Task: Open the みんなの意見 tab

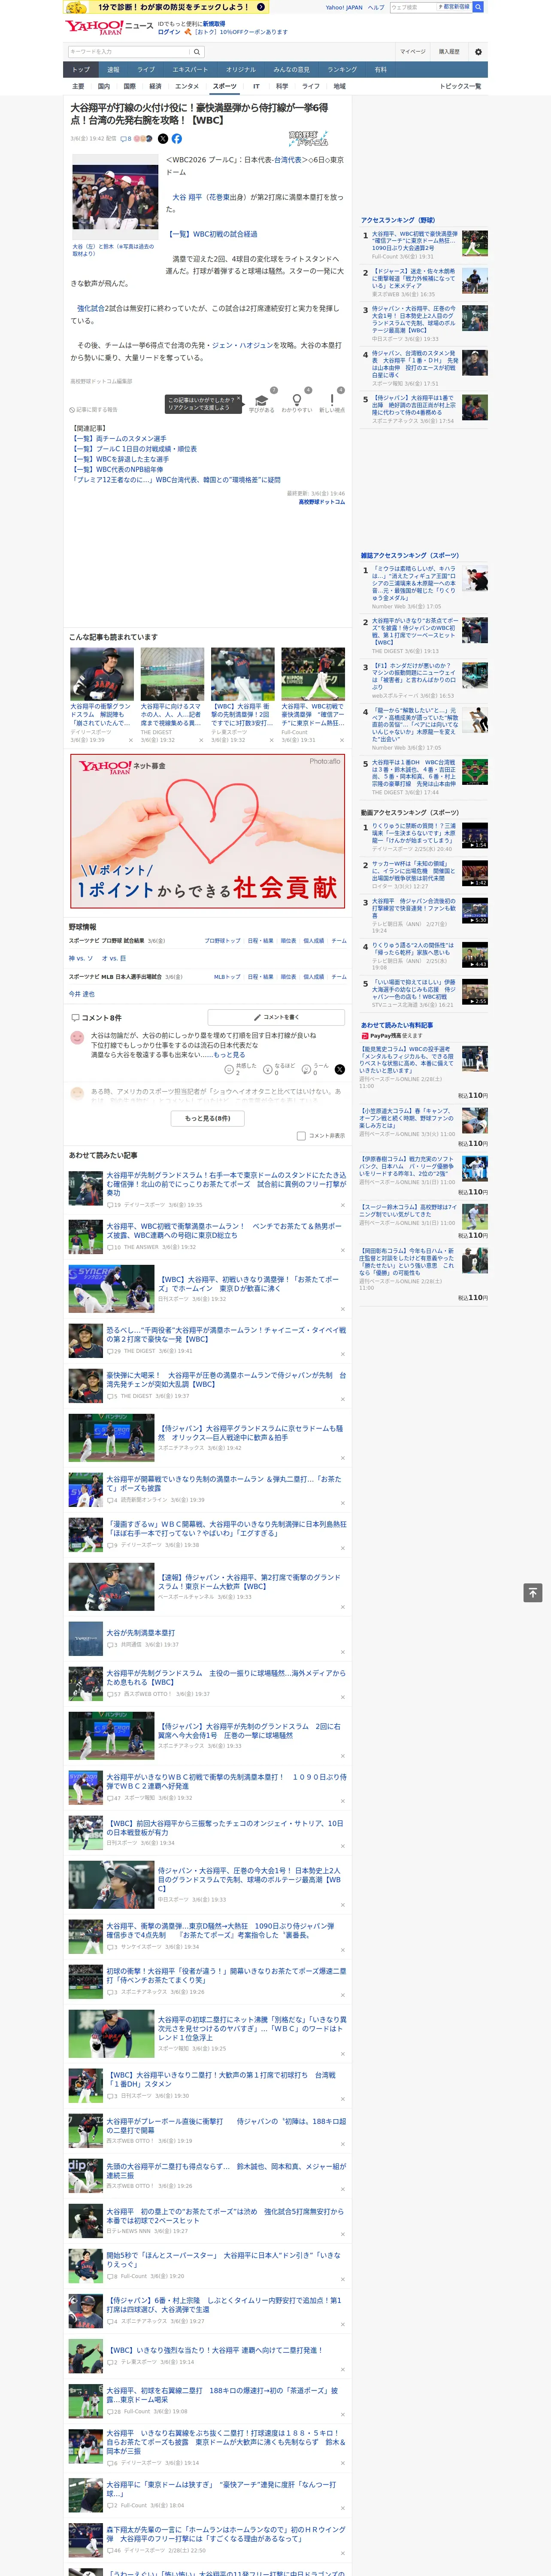Action: [x=292, y=70]
